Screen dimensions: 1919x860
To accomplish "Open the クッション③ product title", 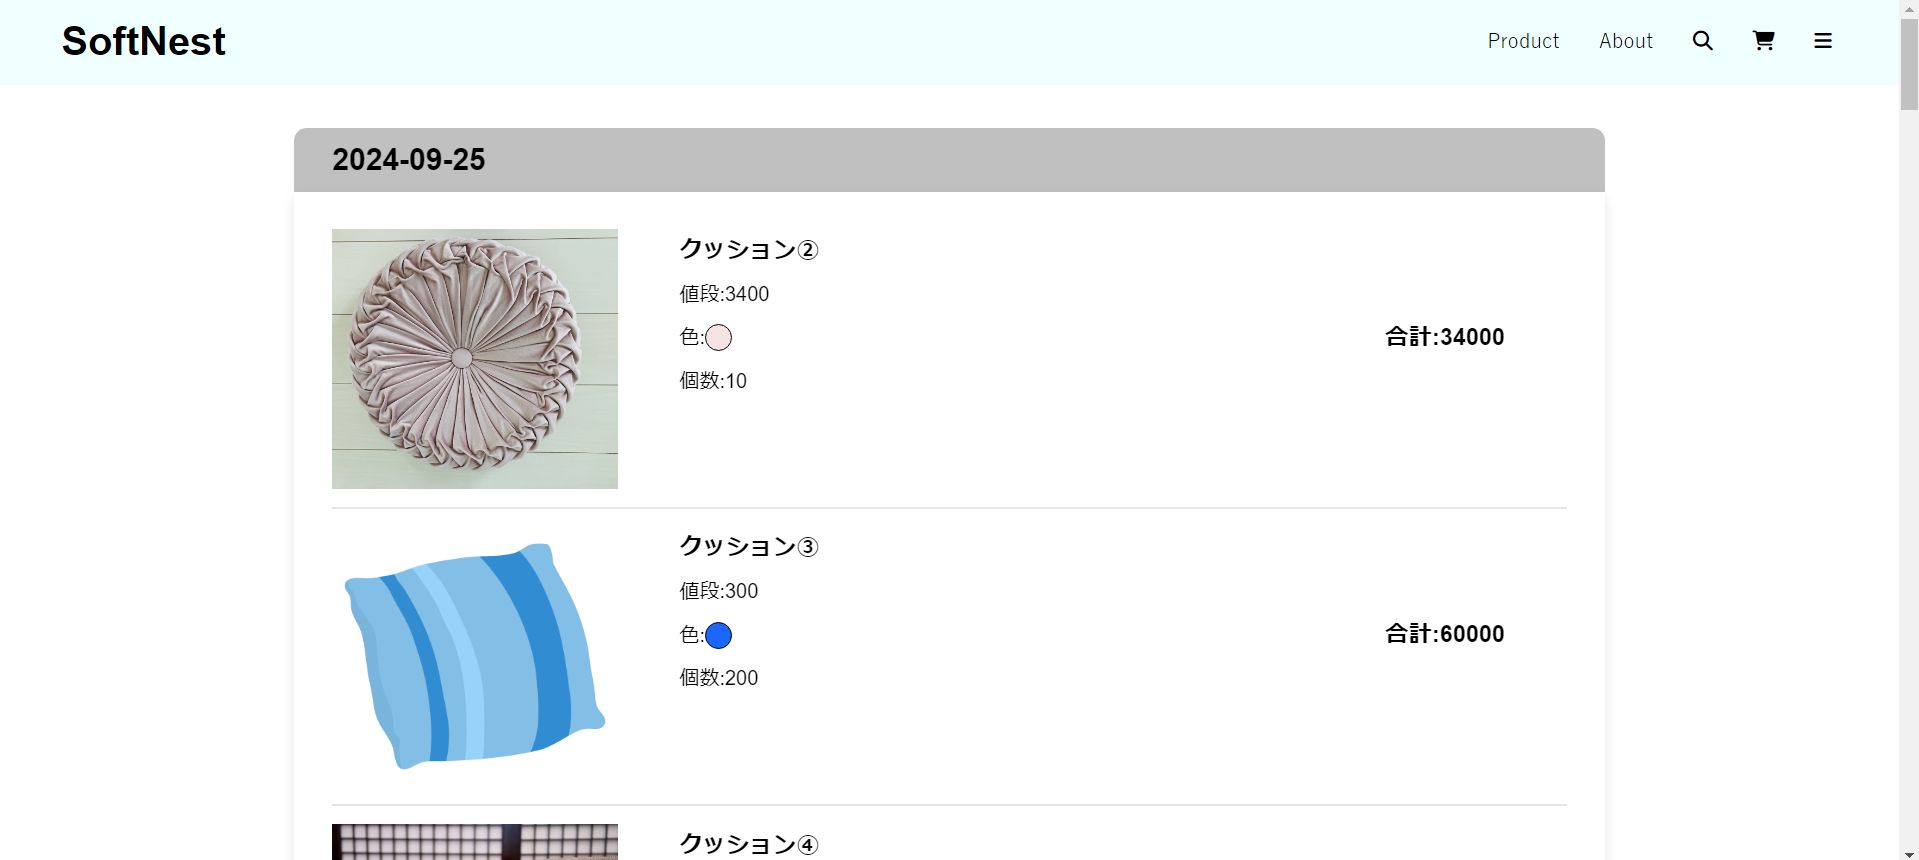I will 749,546.
